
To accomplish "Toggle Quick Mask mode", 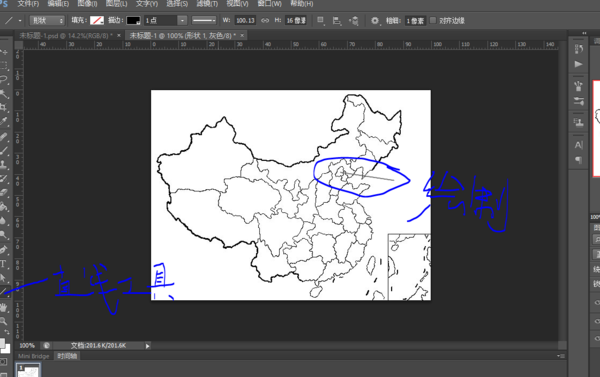I will click(x=3, y=362).
